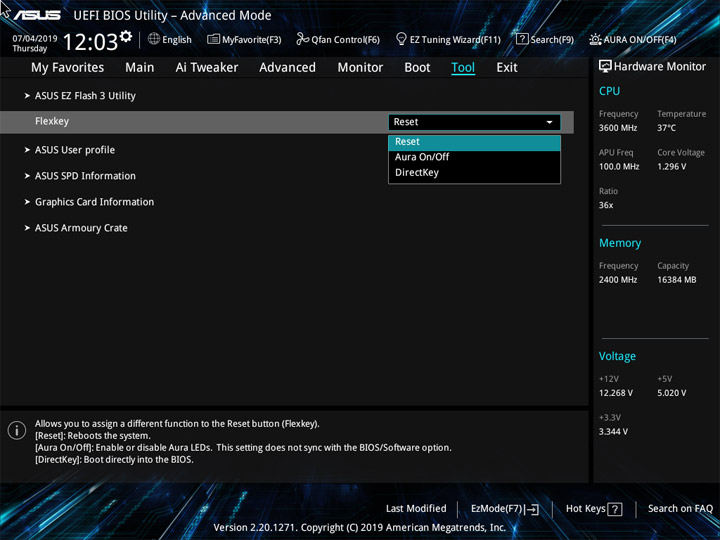Click the 07/04/2019 date
This screenshot has height=540, width=720.
[34, 39]
